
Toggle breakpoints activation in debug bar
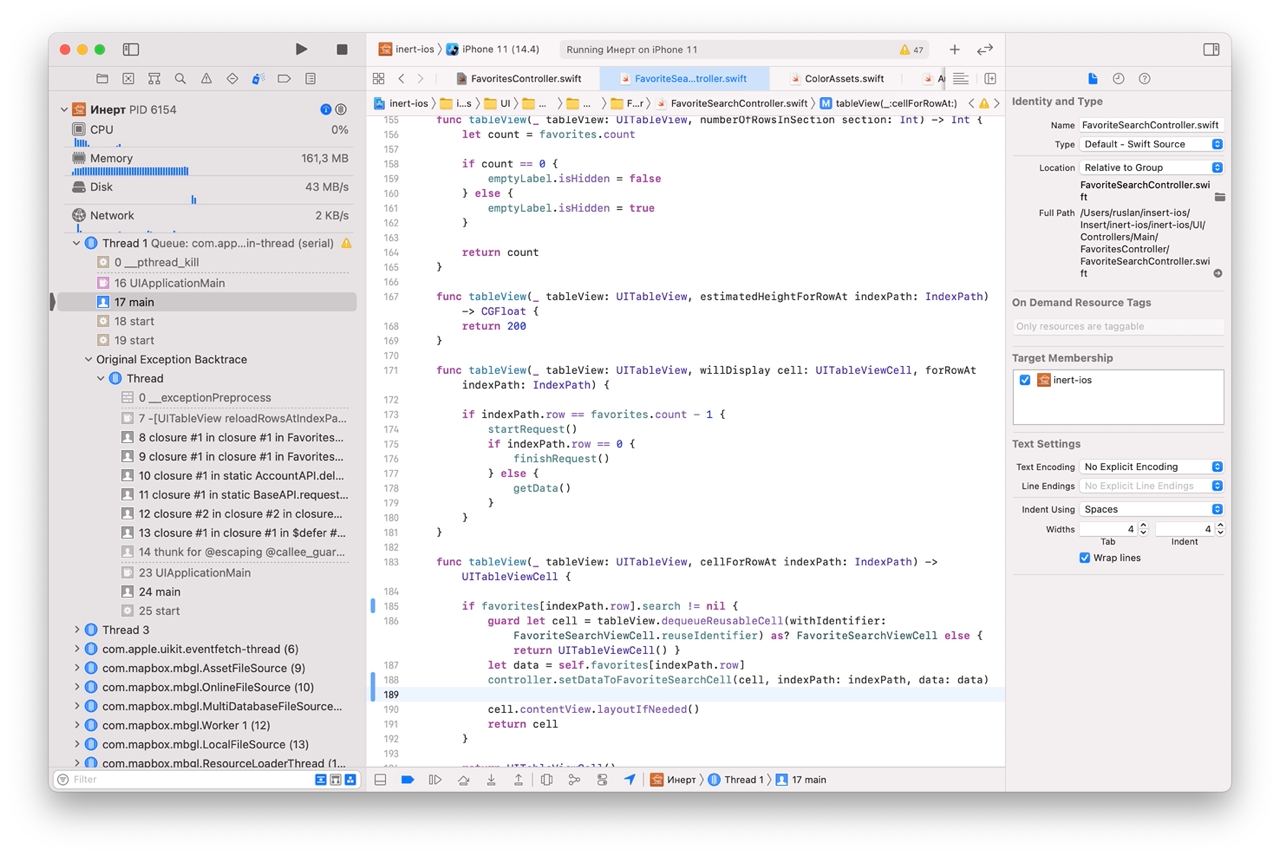point(407,780)
